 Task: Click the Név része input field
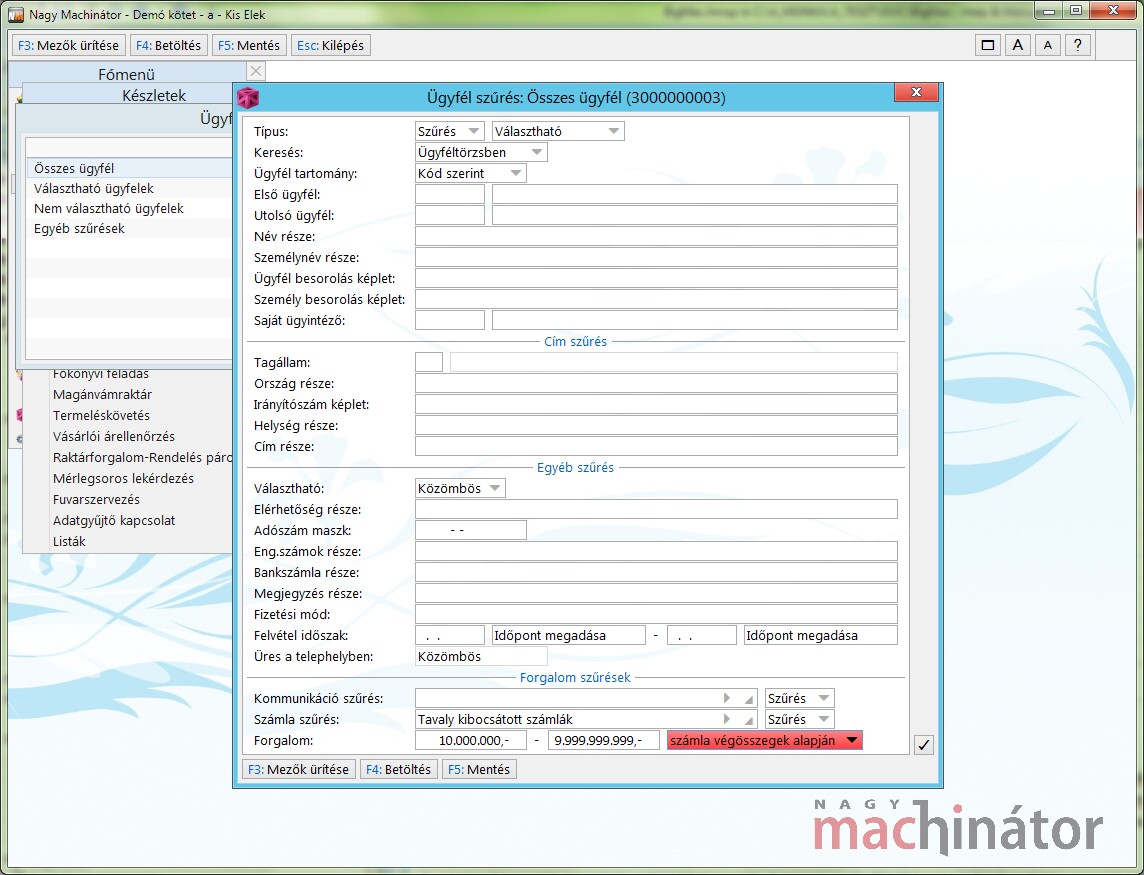point(656,237)
